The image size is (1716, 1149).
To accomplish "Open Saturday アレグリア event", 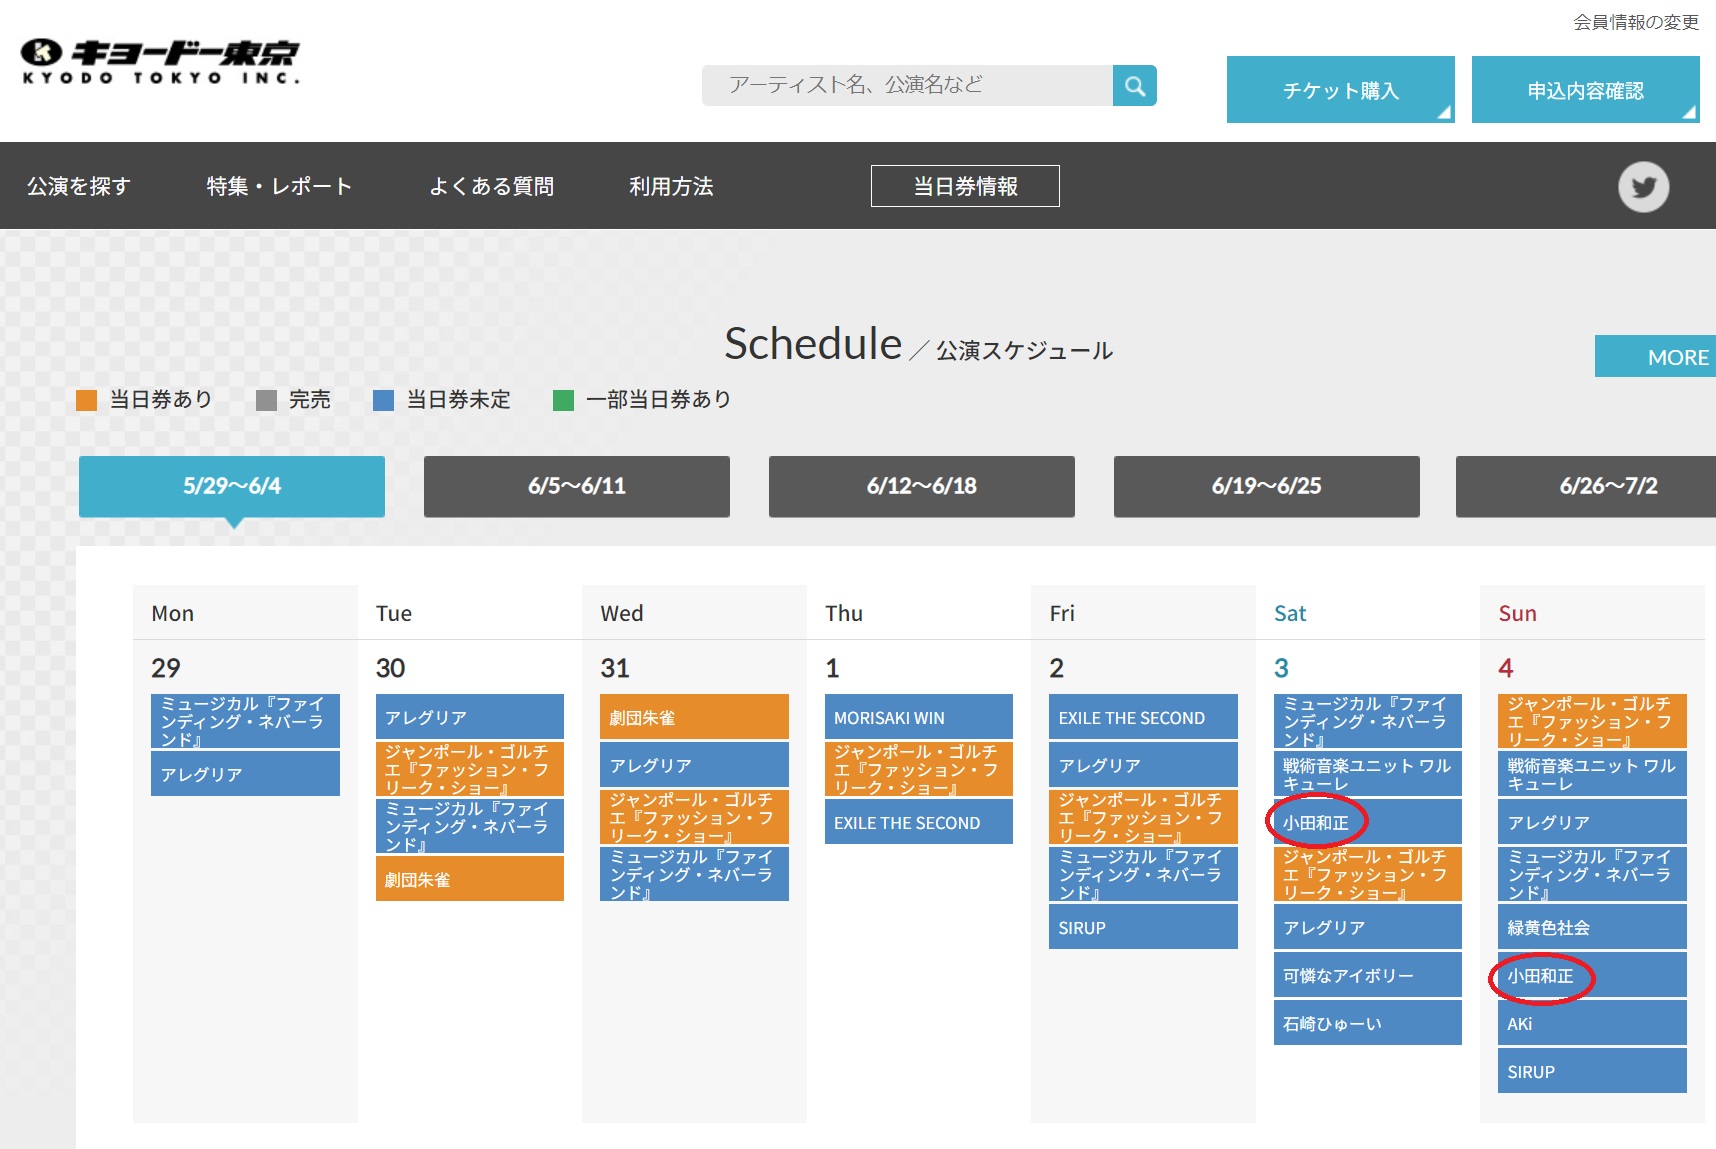I will 1368,927.
